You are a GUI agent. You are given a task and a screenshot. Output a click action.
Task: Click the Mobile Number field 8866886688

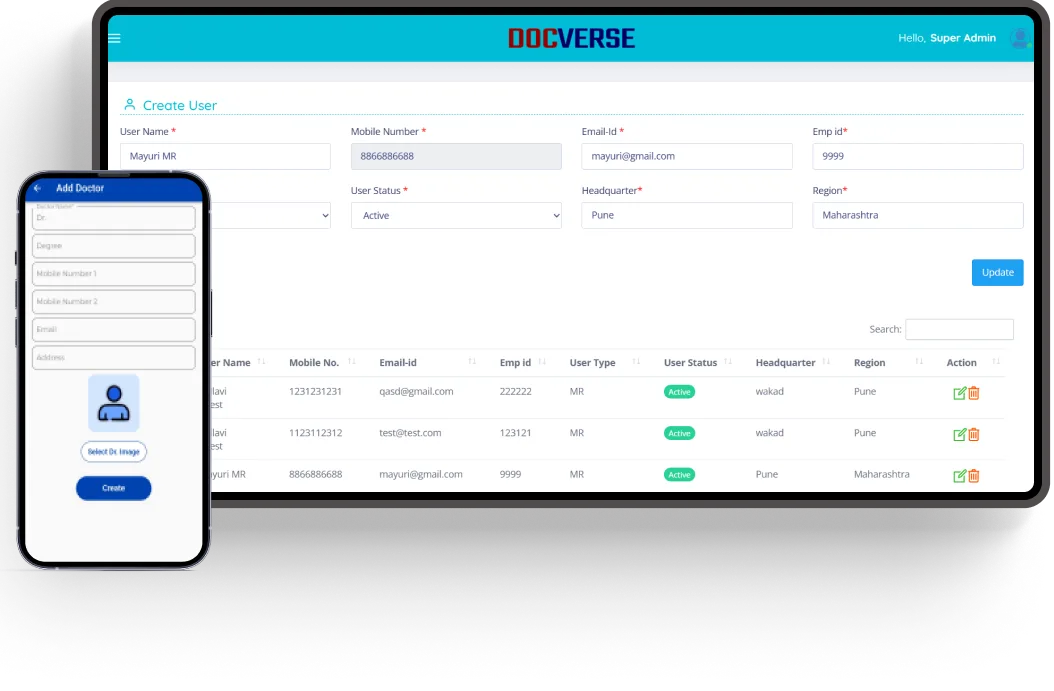pos(456,157)
